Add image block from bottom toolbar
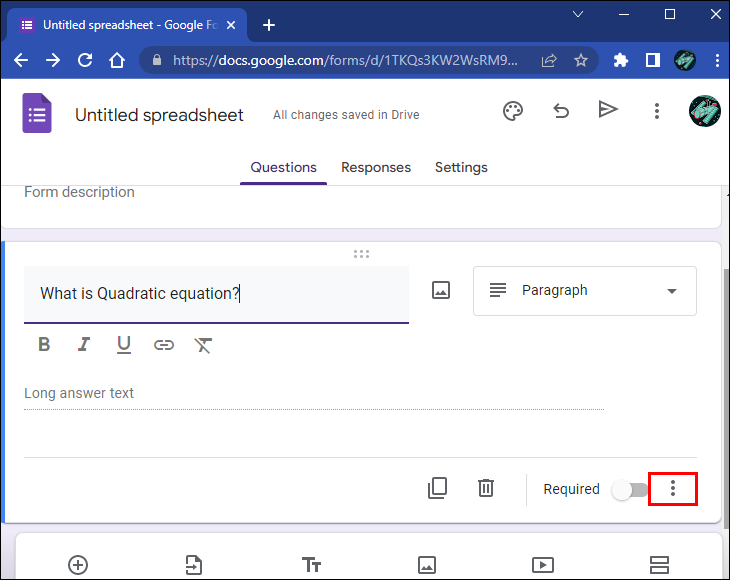This screenshot has height=580, width=730. [x=426, y=565]
